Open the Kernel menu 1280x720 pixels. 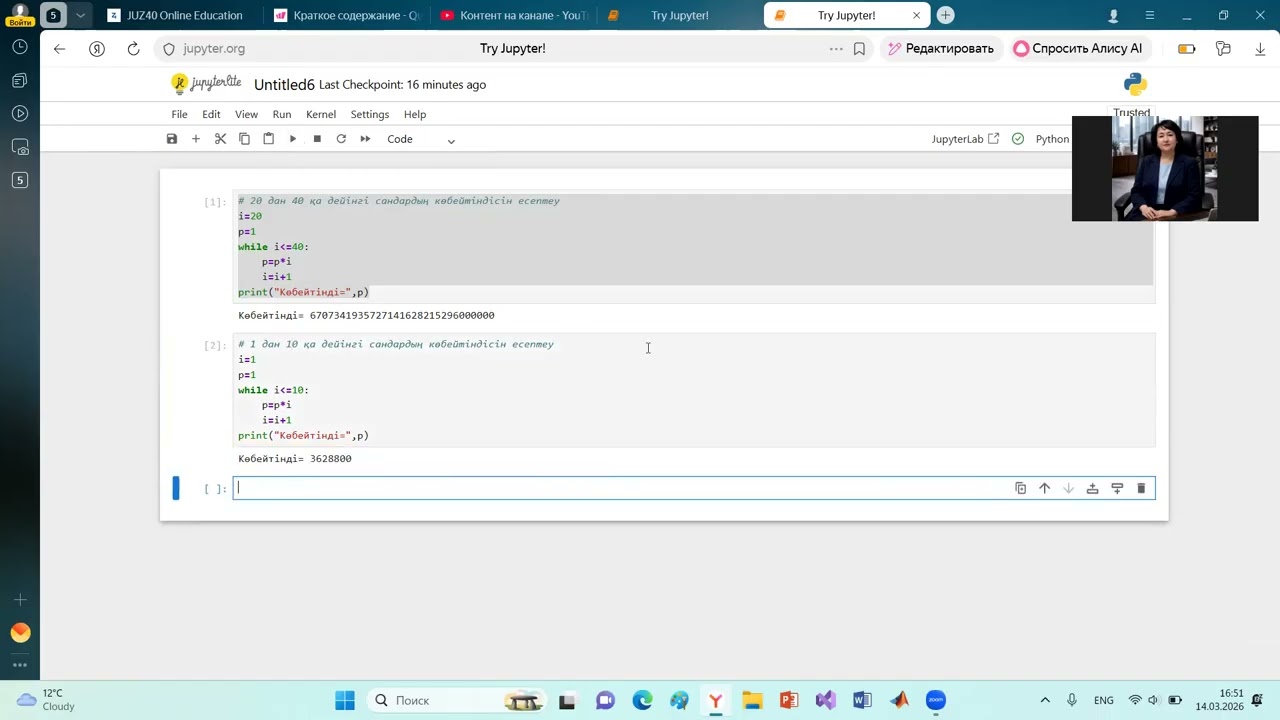tap(321, 114)
